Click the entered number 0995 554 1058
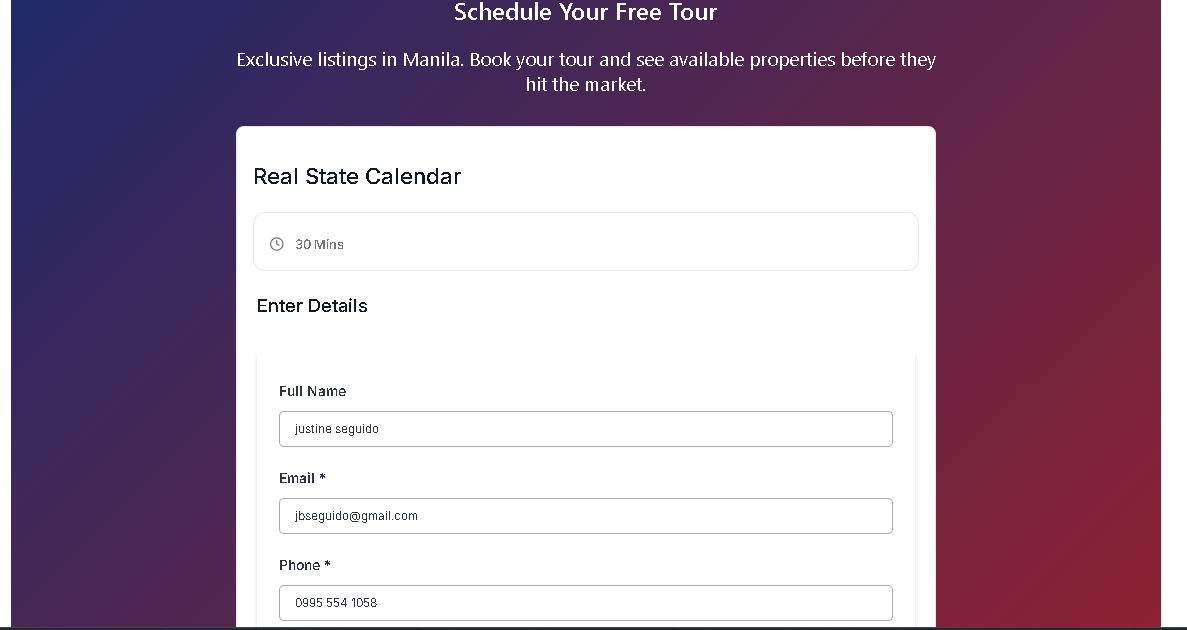 point(336,603)
